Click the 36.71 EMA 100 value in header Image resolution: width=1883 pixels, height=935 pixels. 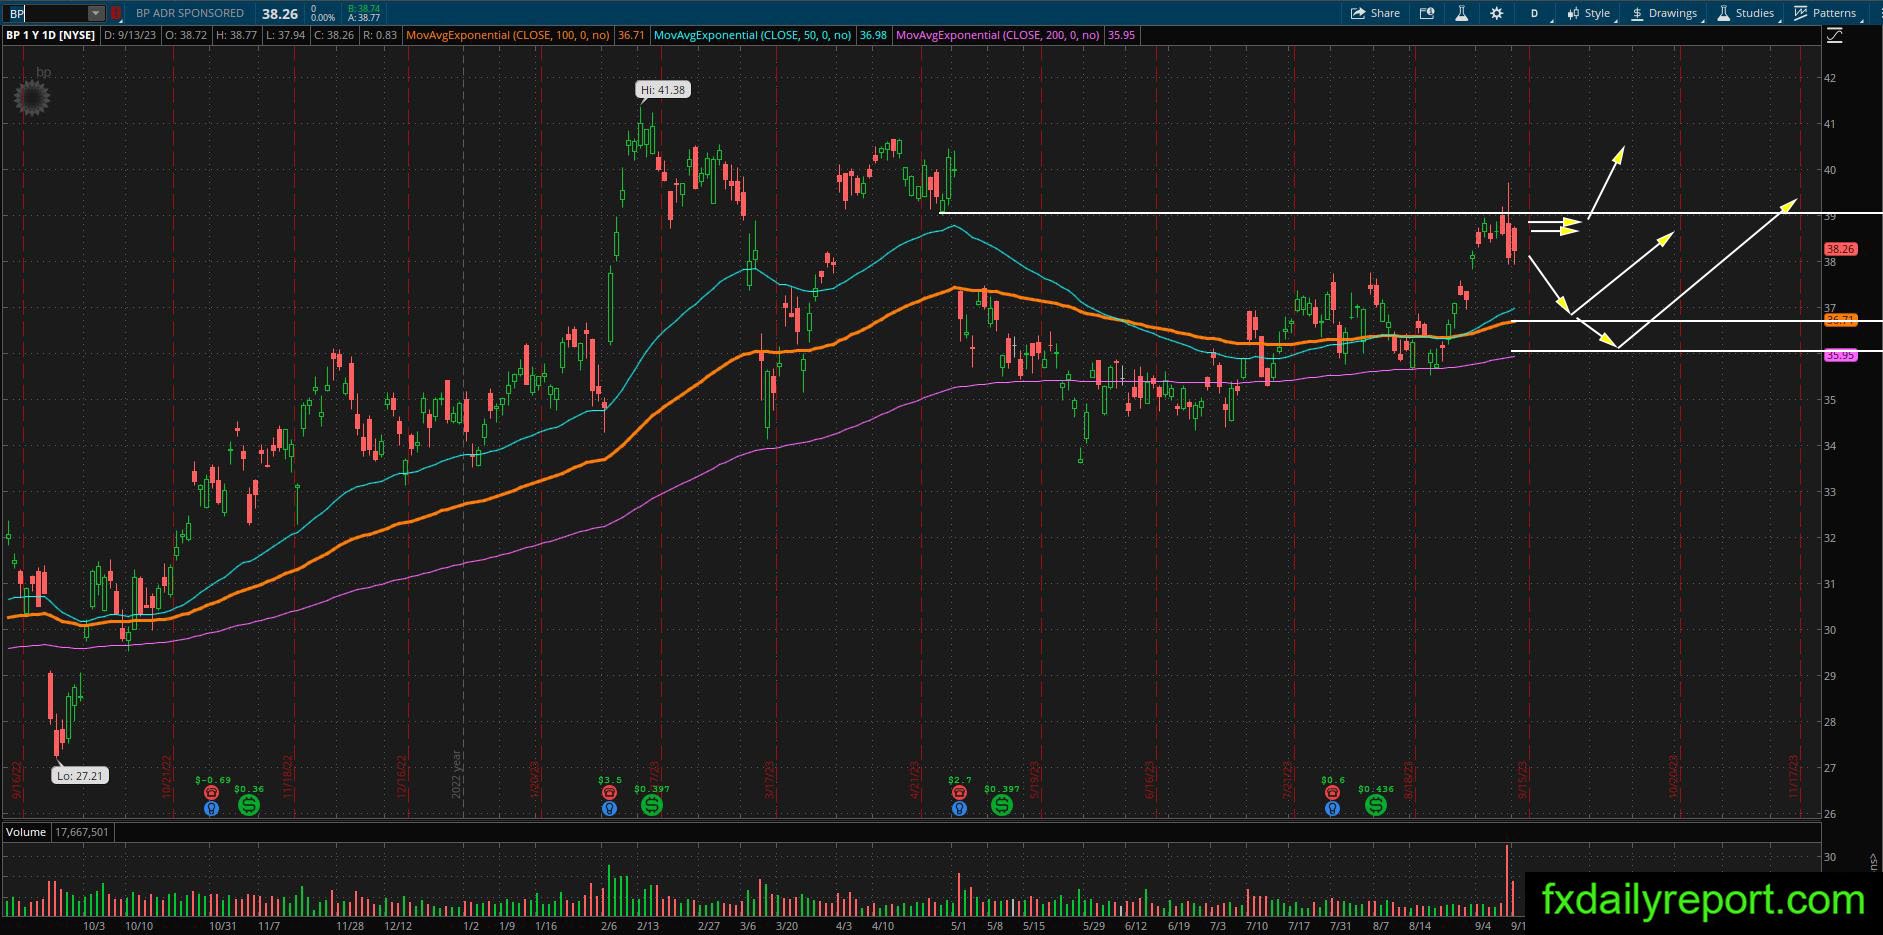(x=631, y=35)
